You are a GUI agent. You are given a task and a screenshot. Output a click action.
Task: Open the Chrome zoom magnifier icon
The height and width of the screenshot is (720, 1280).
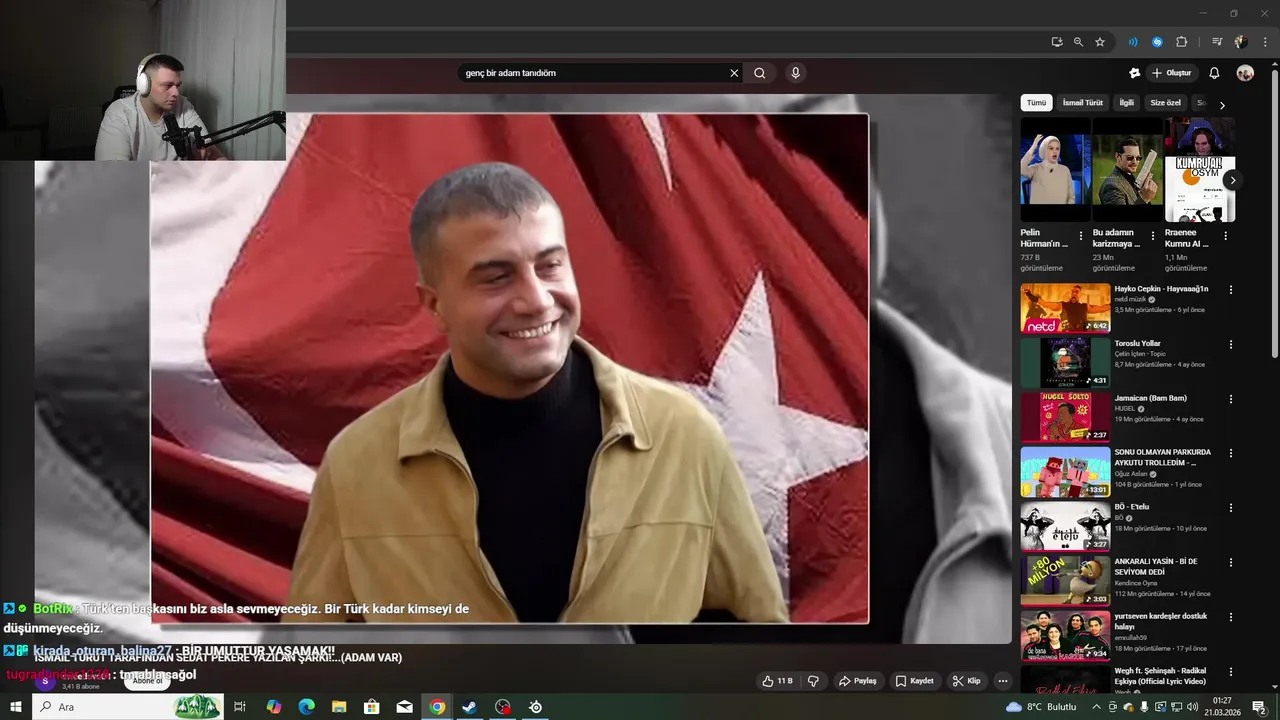pos(1078,42)
